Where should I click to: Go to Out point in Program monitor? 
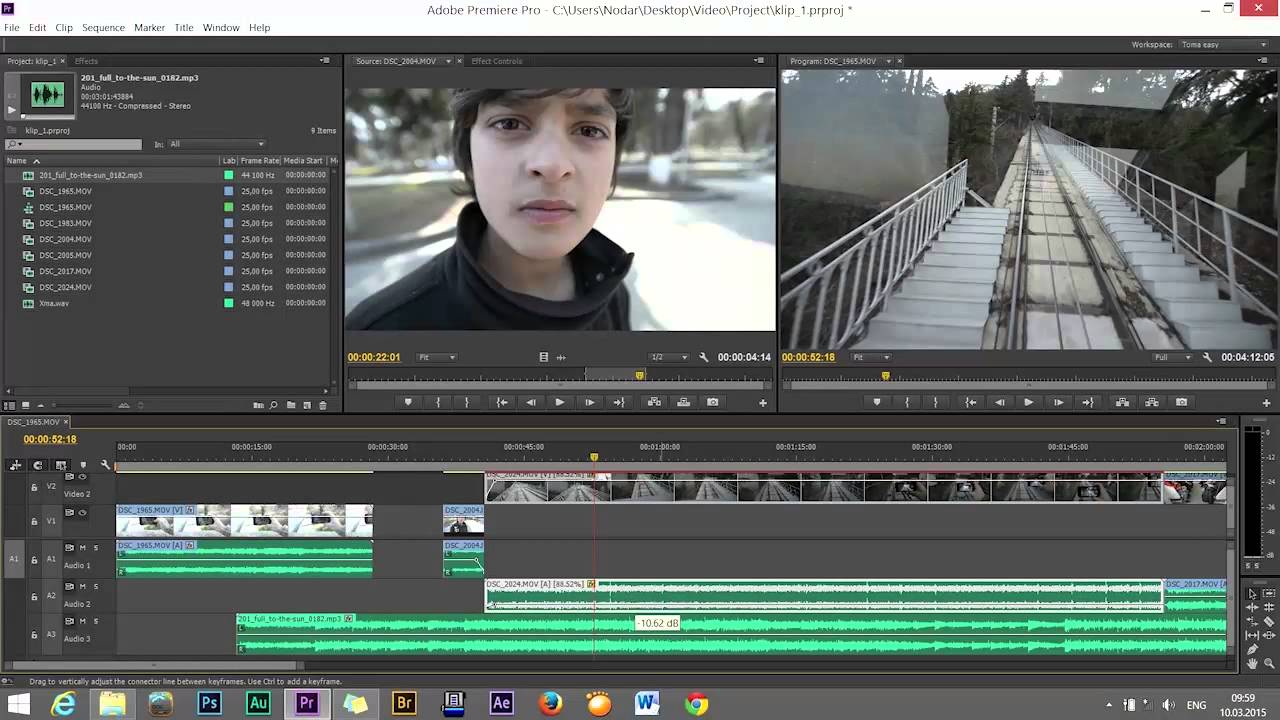coord(1088,402)
